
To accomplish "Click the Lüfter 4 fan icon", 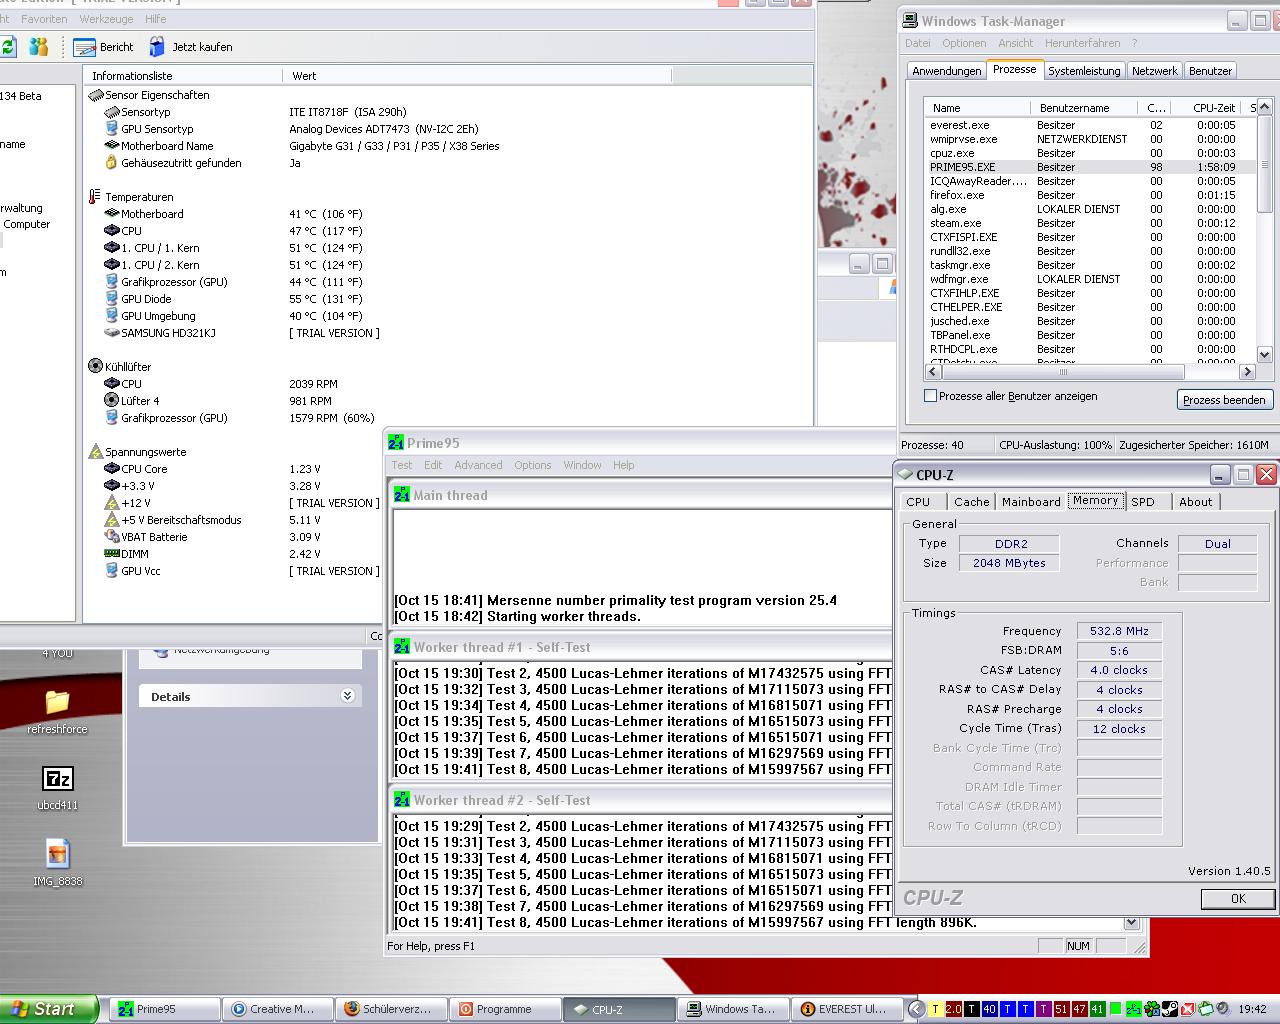I will 112,401.
